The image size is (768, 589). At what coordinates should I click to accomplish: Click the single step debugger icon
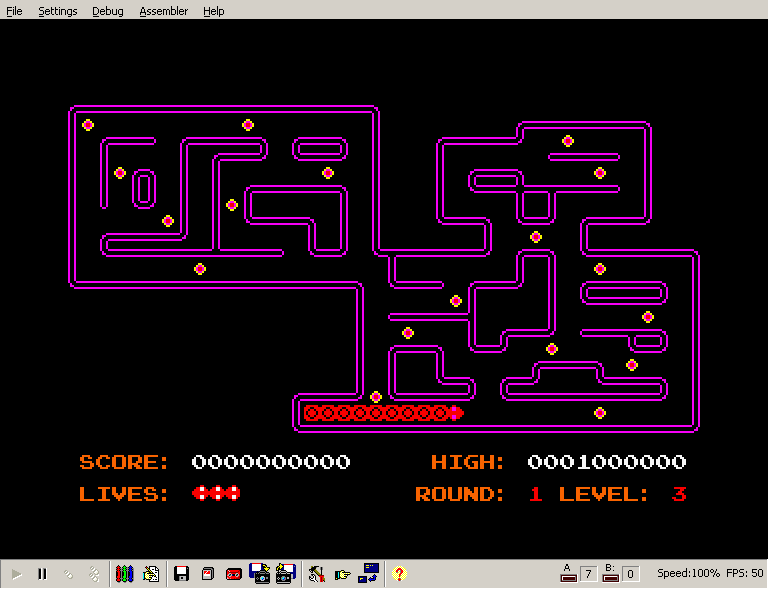pyautogui.click(x=69, y=574)
